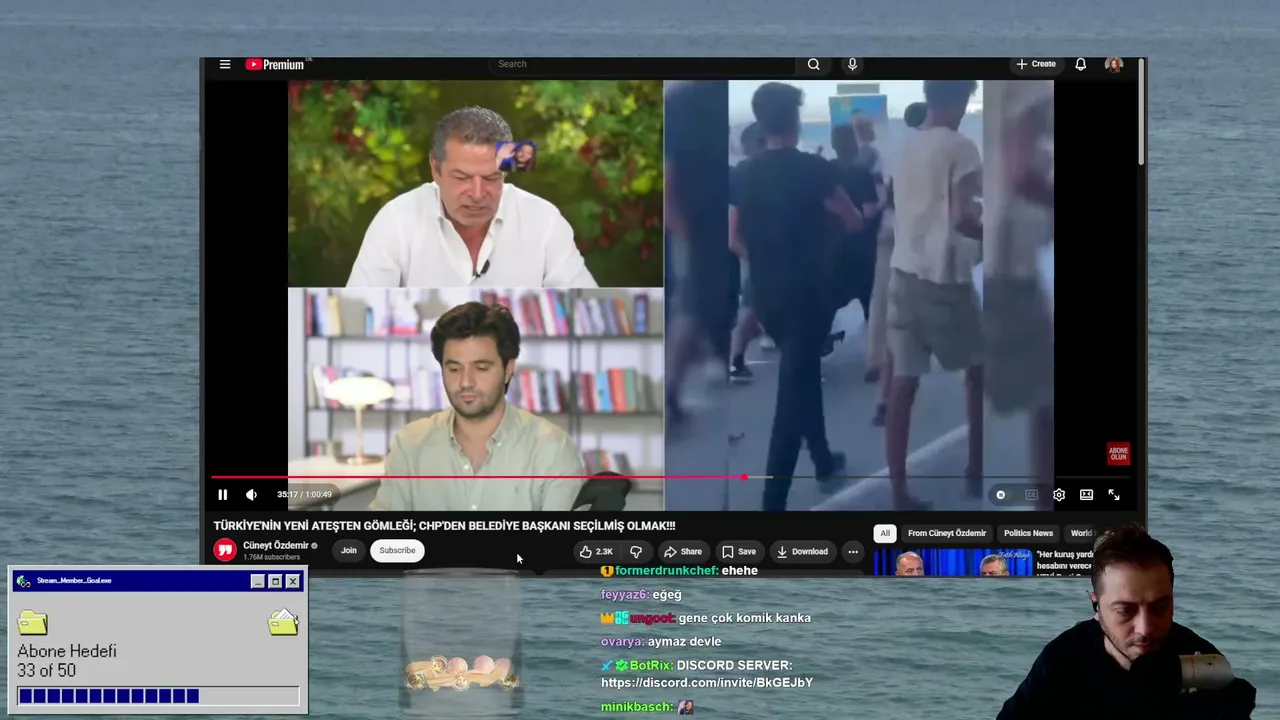Image resolution: width=1280 pixels, height=720 pixels.
Task: Save the video to a playlist
Action: tap(739, 551)
